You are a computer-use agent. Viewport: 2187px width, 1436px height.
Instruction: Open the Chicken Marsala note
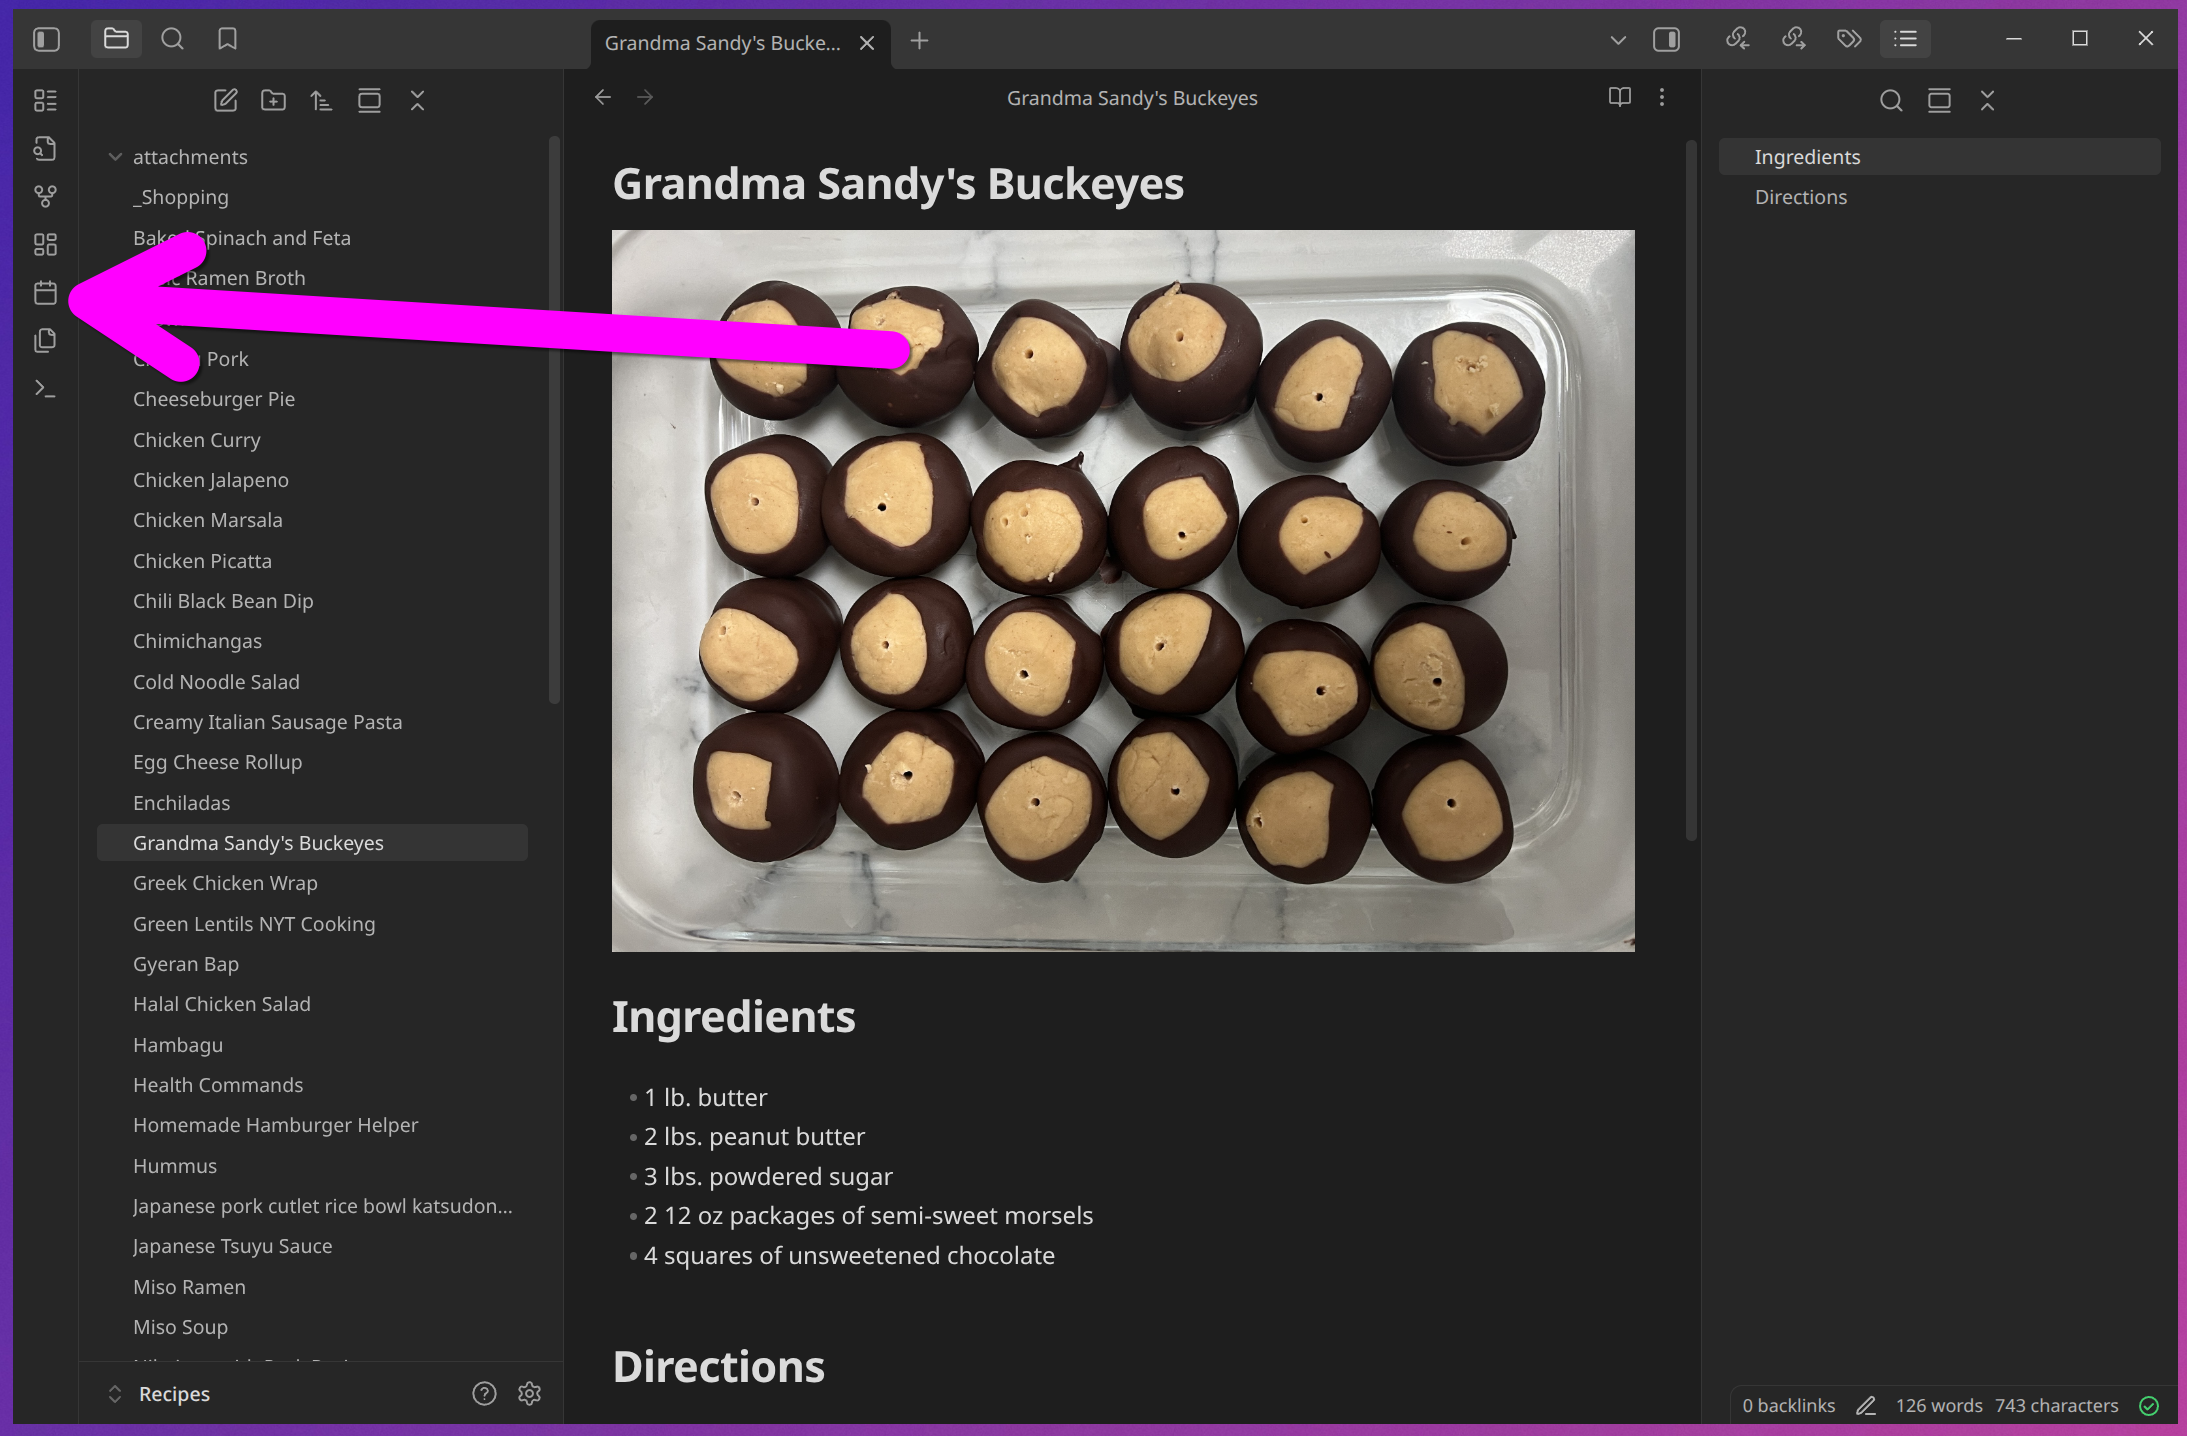tap(208, 520)
